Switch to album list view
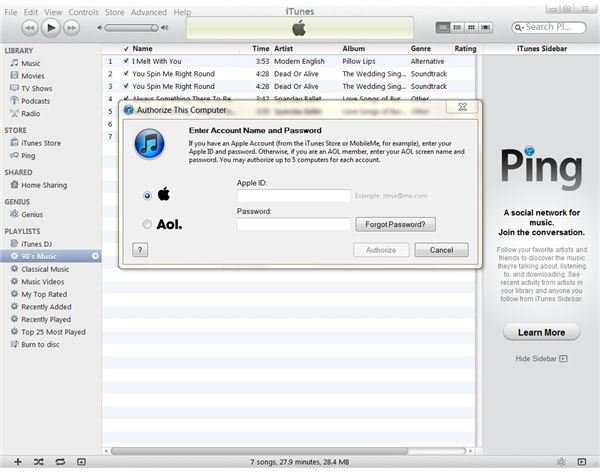600x472 pixels. click(x=457, y=28)
